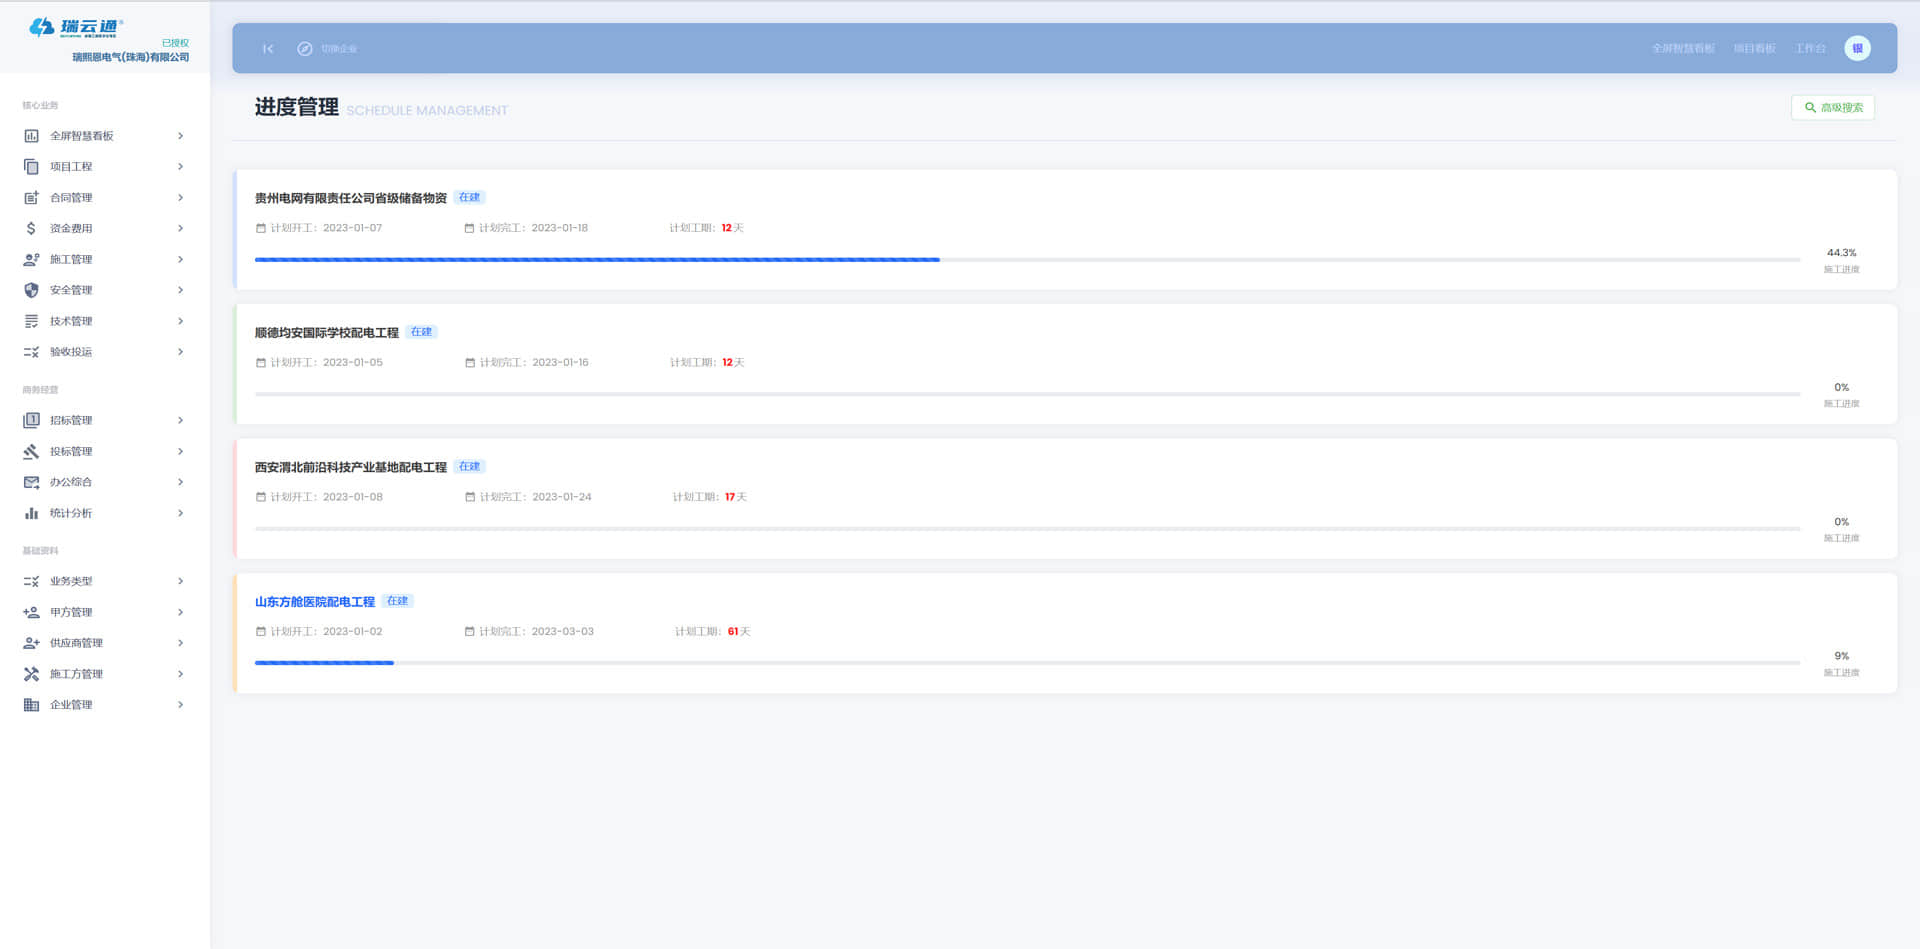Open the user avatar in top bar
Viewport: 1920px width, 949px height.
(x=1857, y=48)
